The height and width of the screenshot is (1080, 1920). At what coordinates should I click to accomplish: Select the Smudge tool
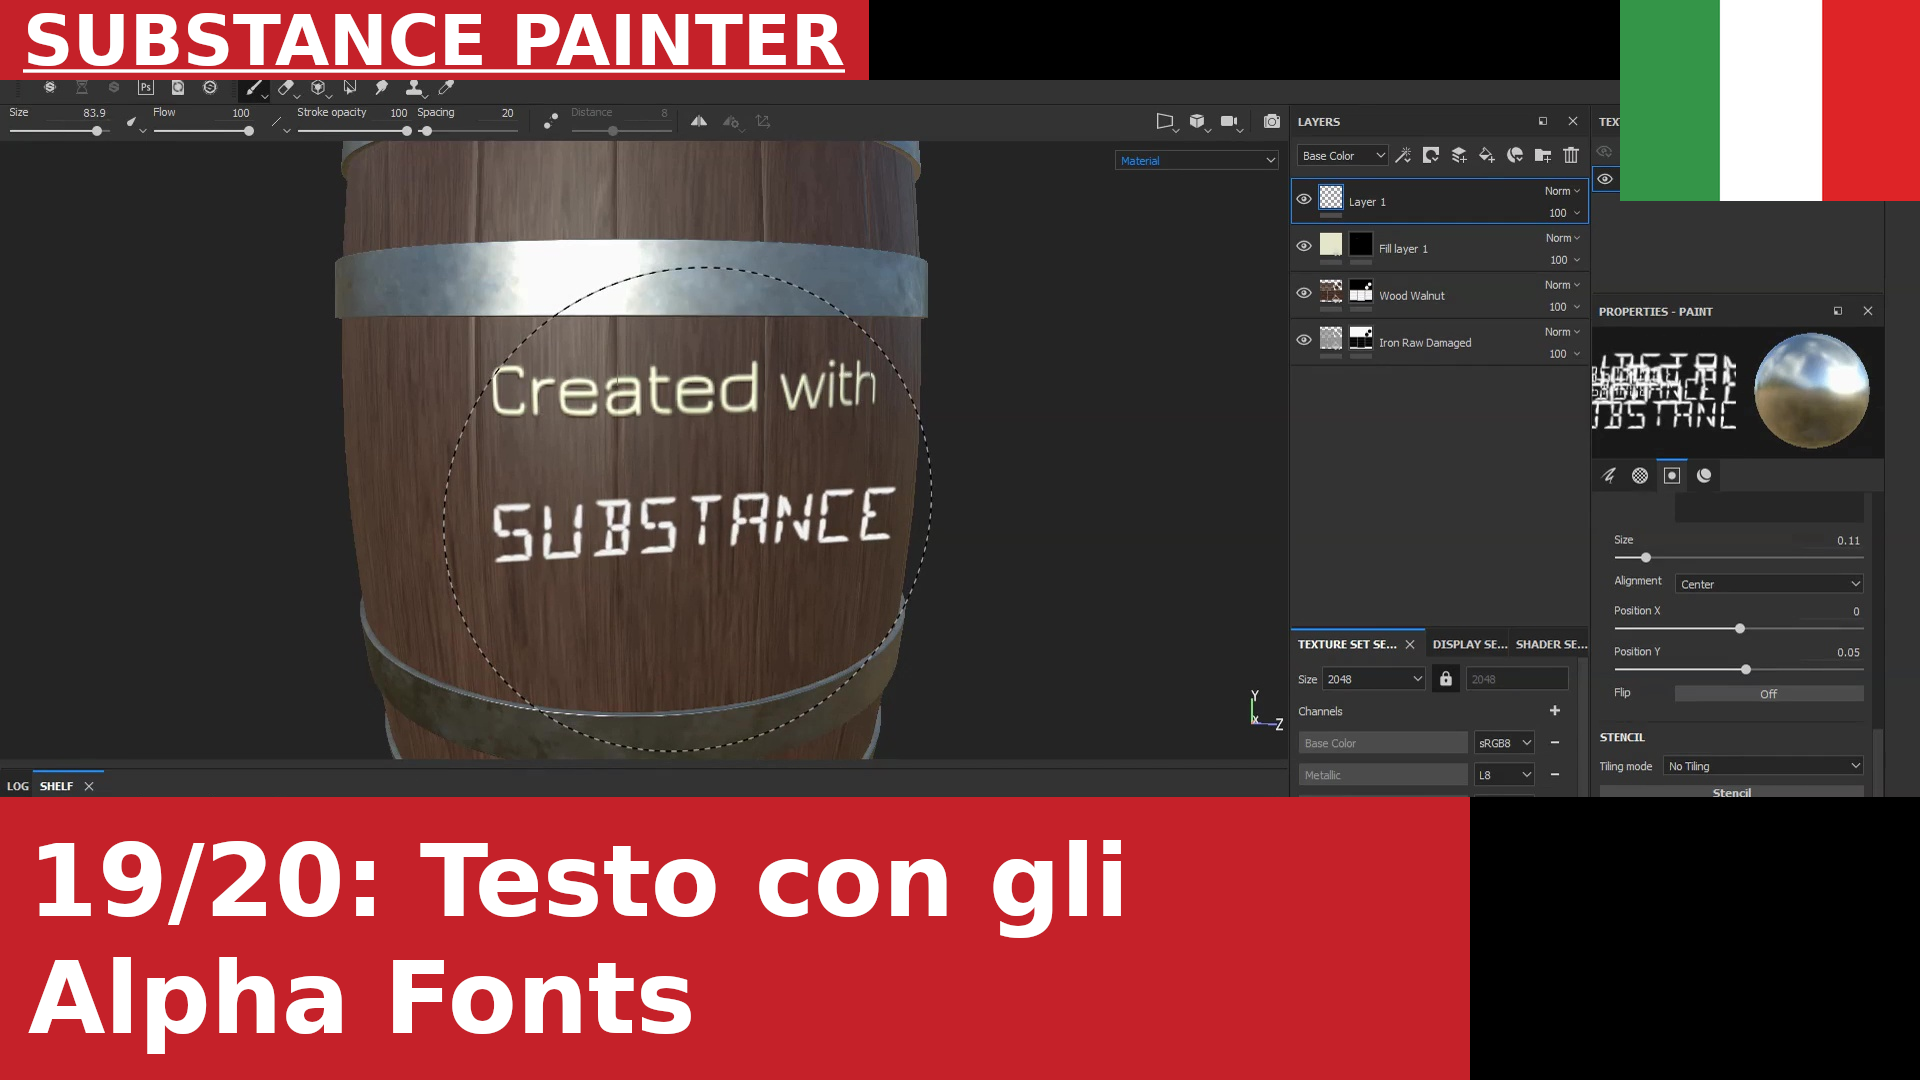click(x=382, y=88)
